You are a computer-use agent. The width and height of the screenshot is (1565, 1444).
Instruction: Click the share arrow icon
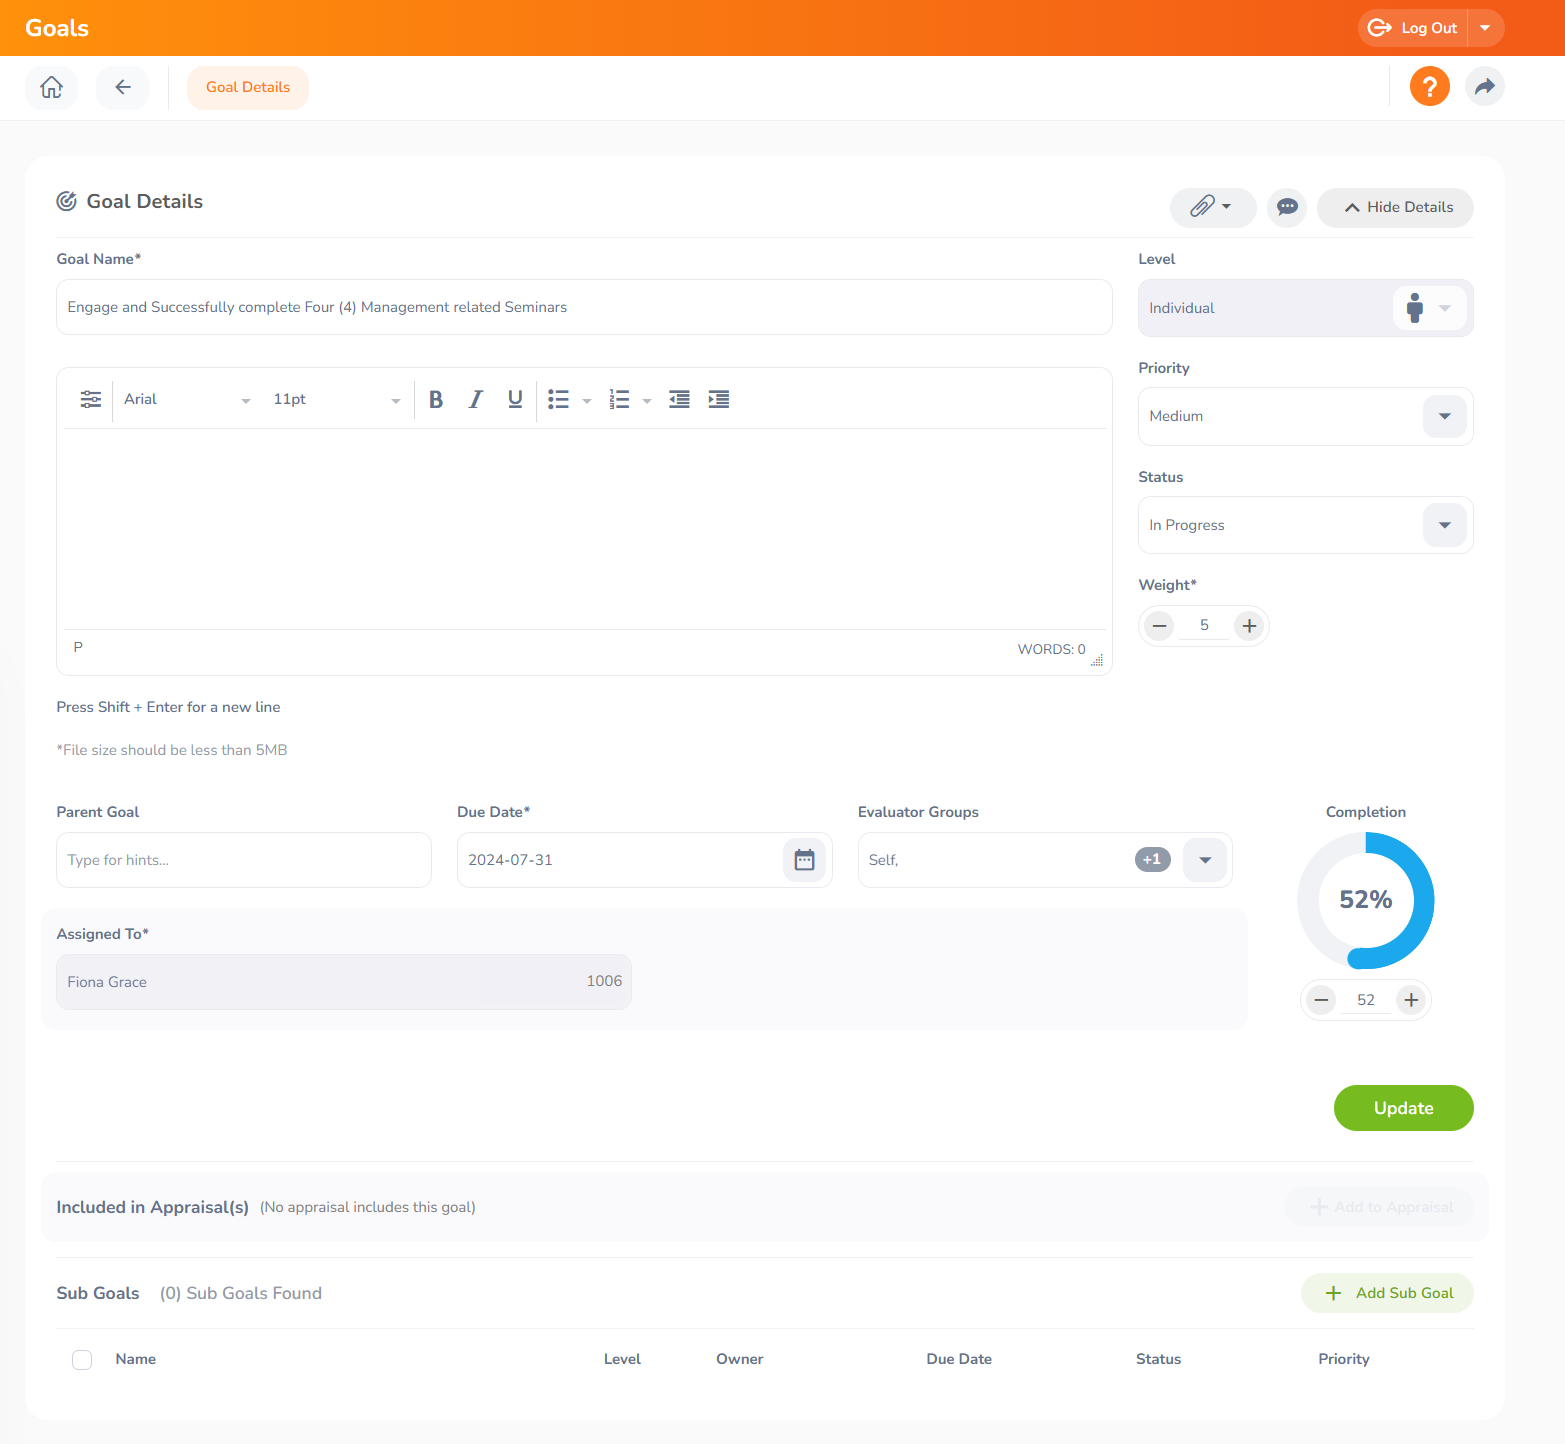point(1484,87)
